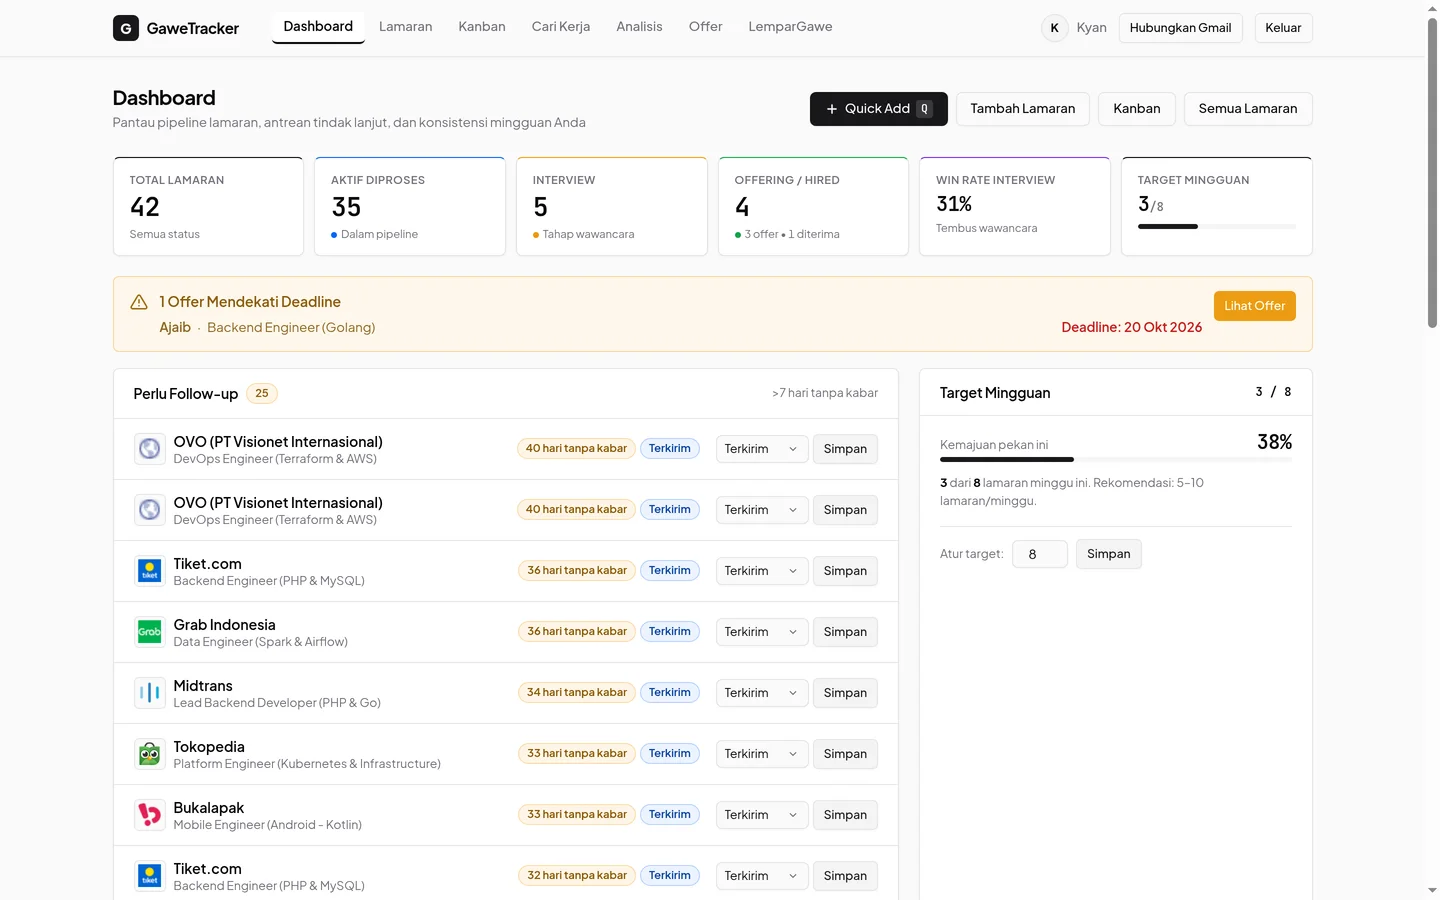Click the plus icon on Quick Add
1440x900 pixels.
click(831, 109)
